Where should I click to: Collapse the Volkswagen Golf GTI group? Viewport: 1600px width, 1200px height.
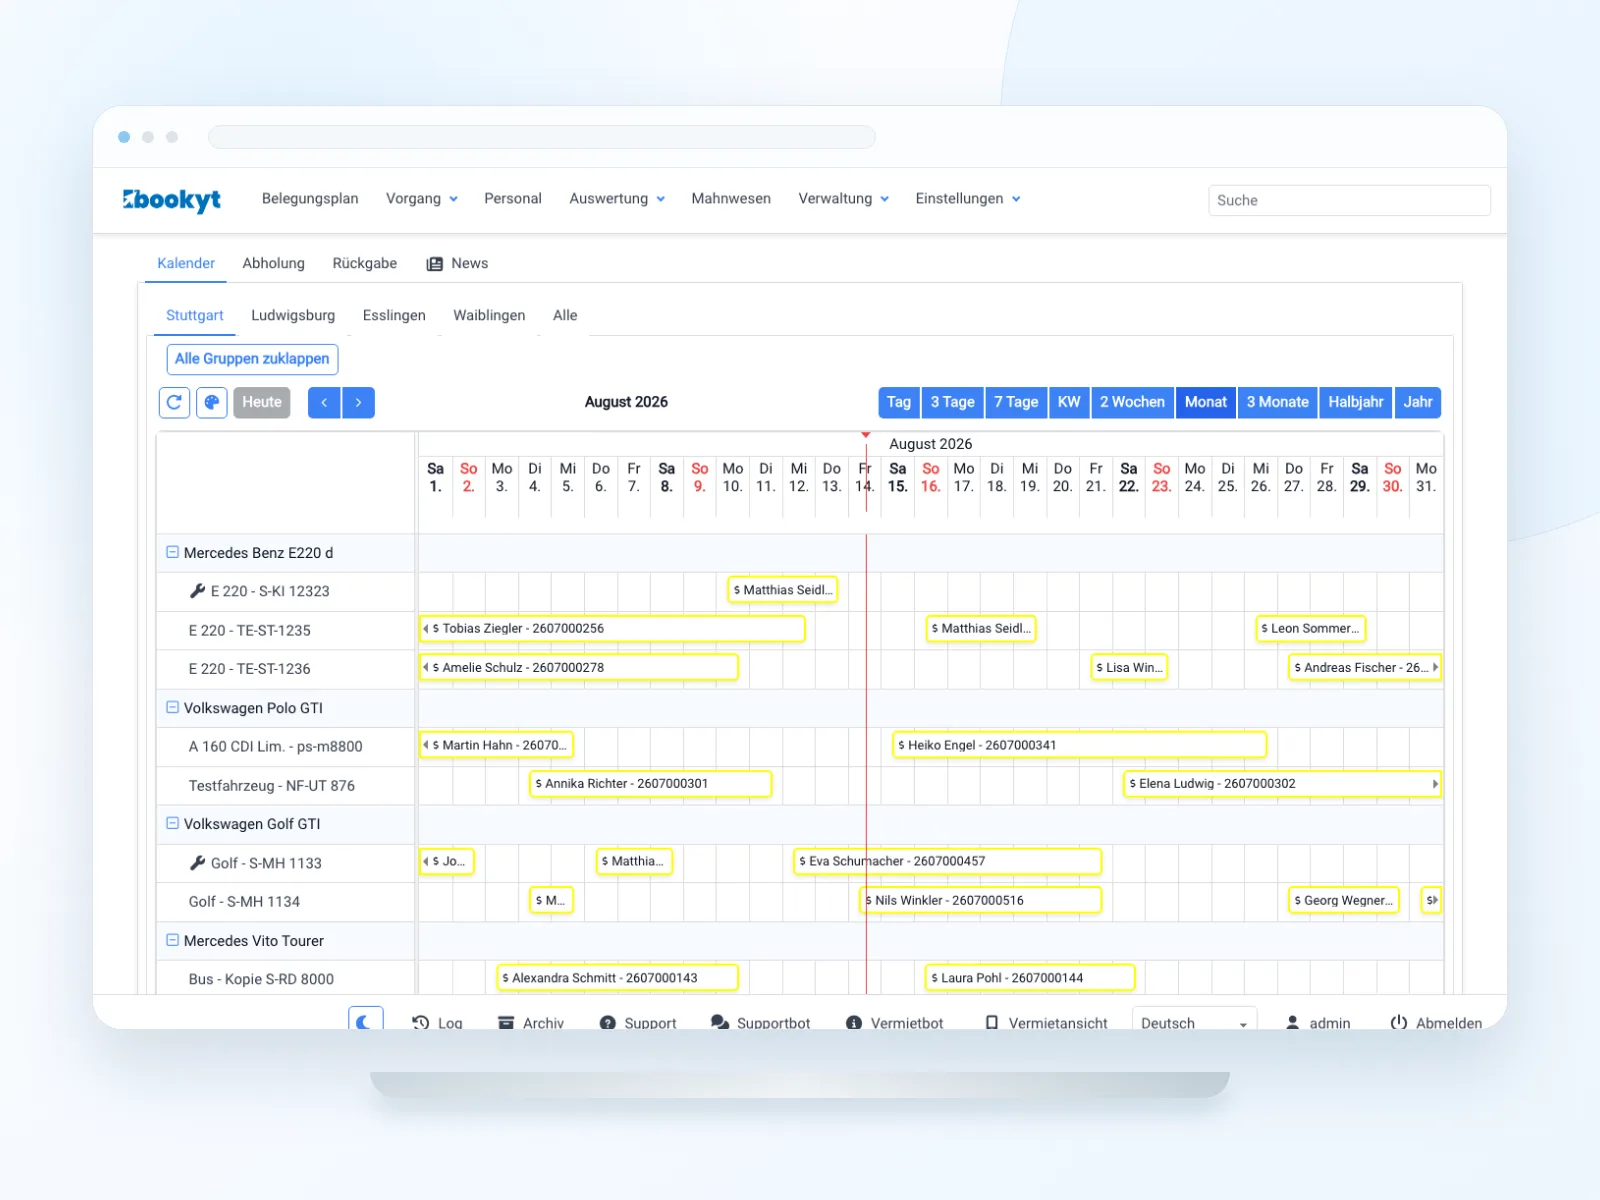(172, 823)
